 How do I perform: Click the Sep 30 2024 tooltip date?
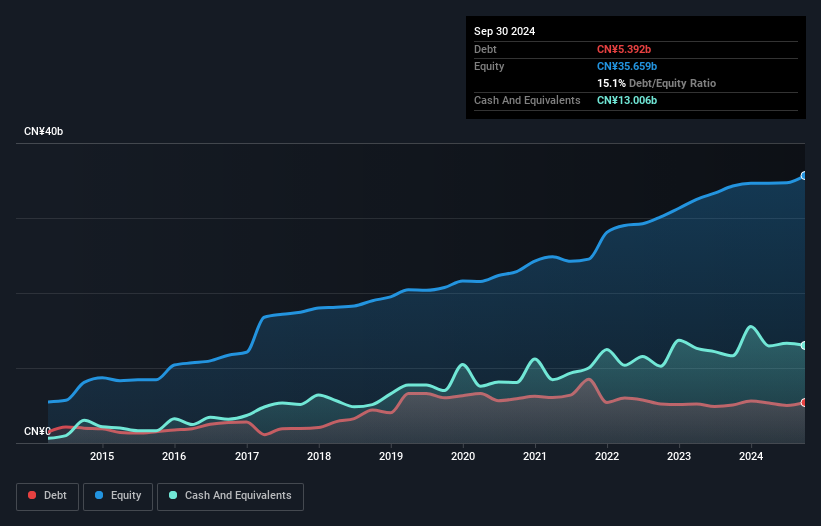pyautogui.click(x=504, y=31)
